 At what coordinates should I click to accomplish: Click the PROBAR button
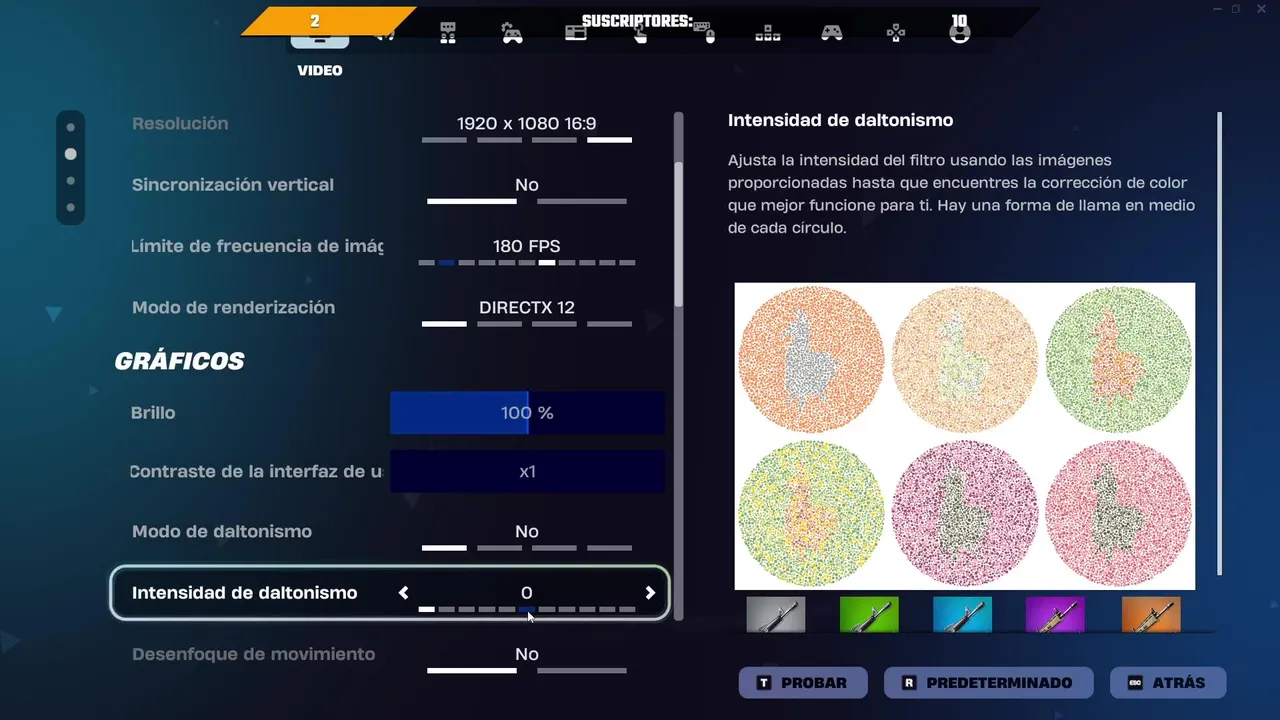pos(805,683)
